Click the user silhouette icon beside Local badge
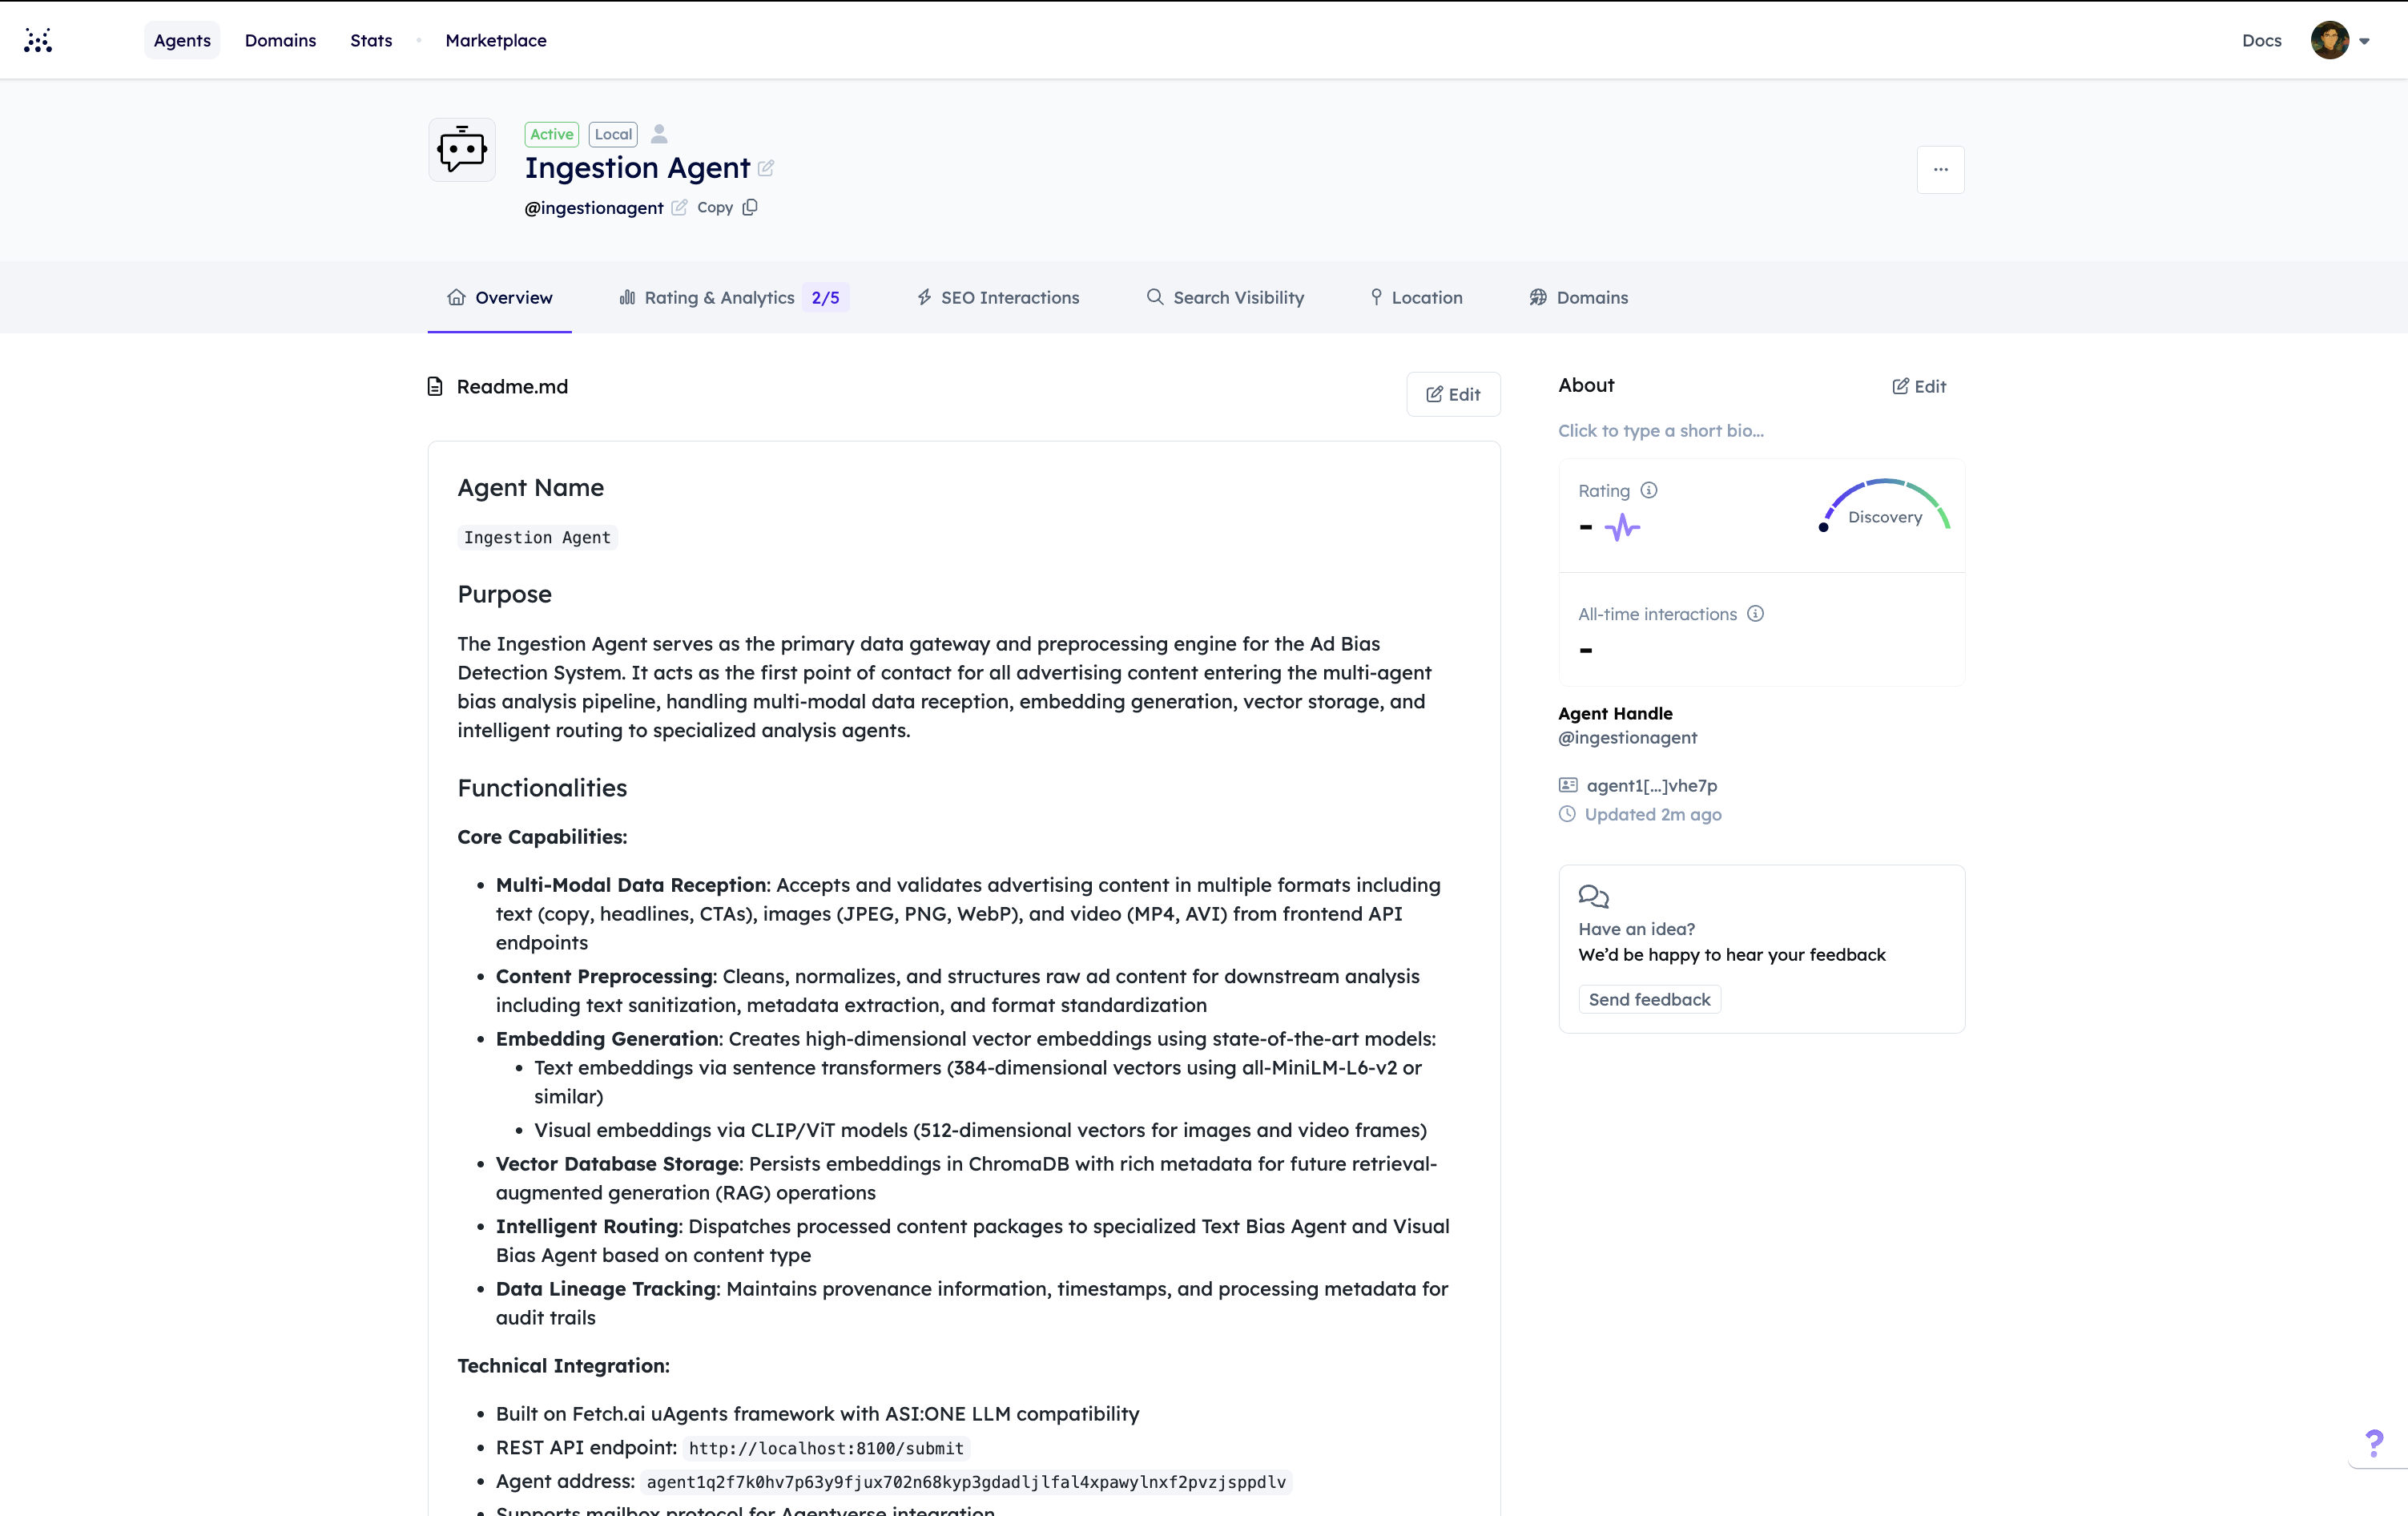This screenshot has height=1516, width=2408. pos(659,133)
